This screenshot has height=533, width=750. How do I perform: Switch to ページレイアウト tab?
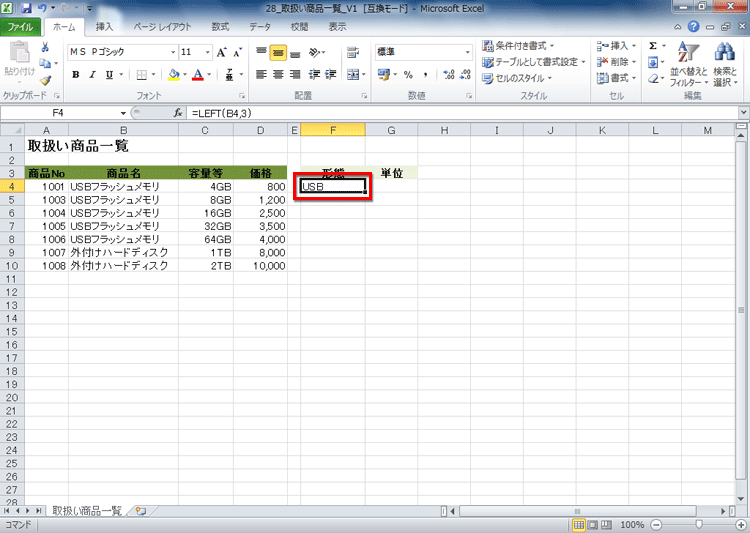coord(162,27)
